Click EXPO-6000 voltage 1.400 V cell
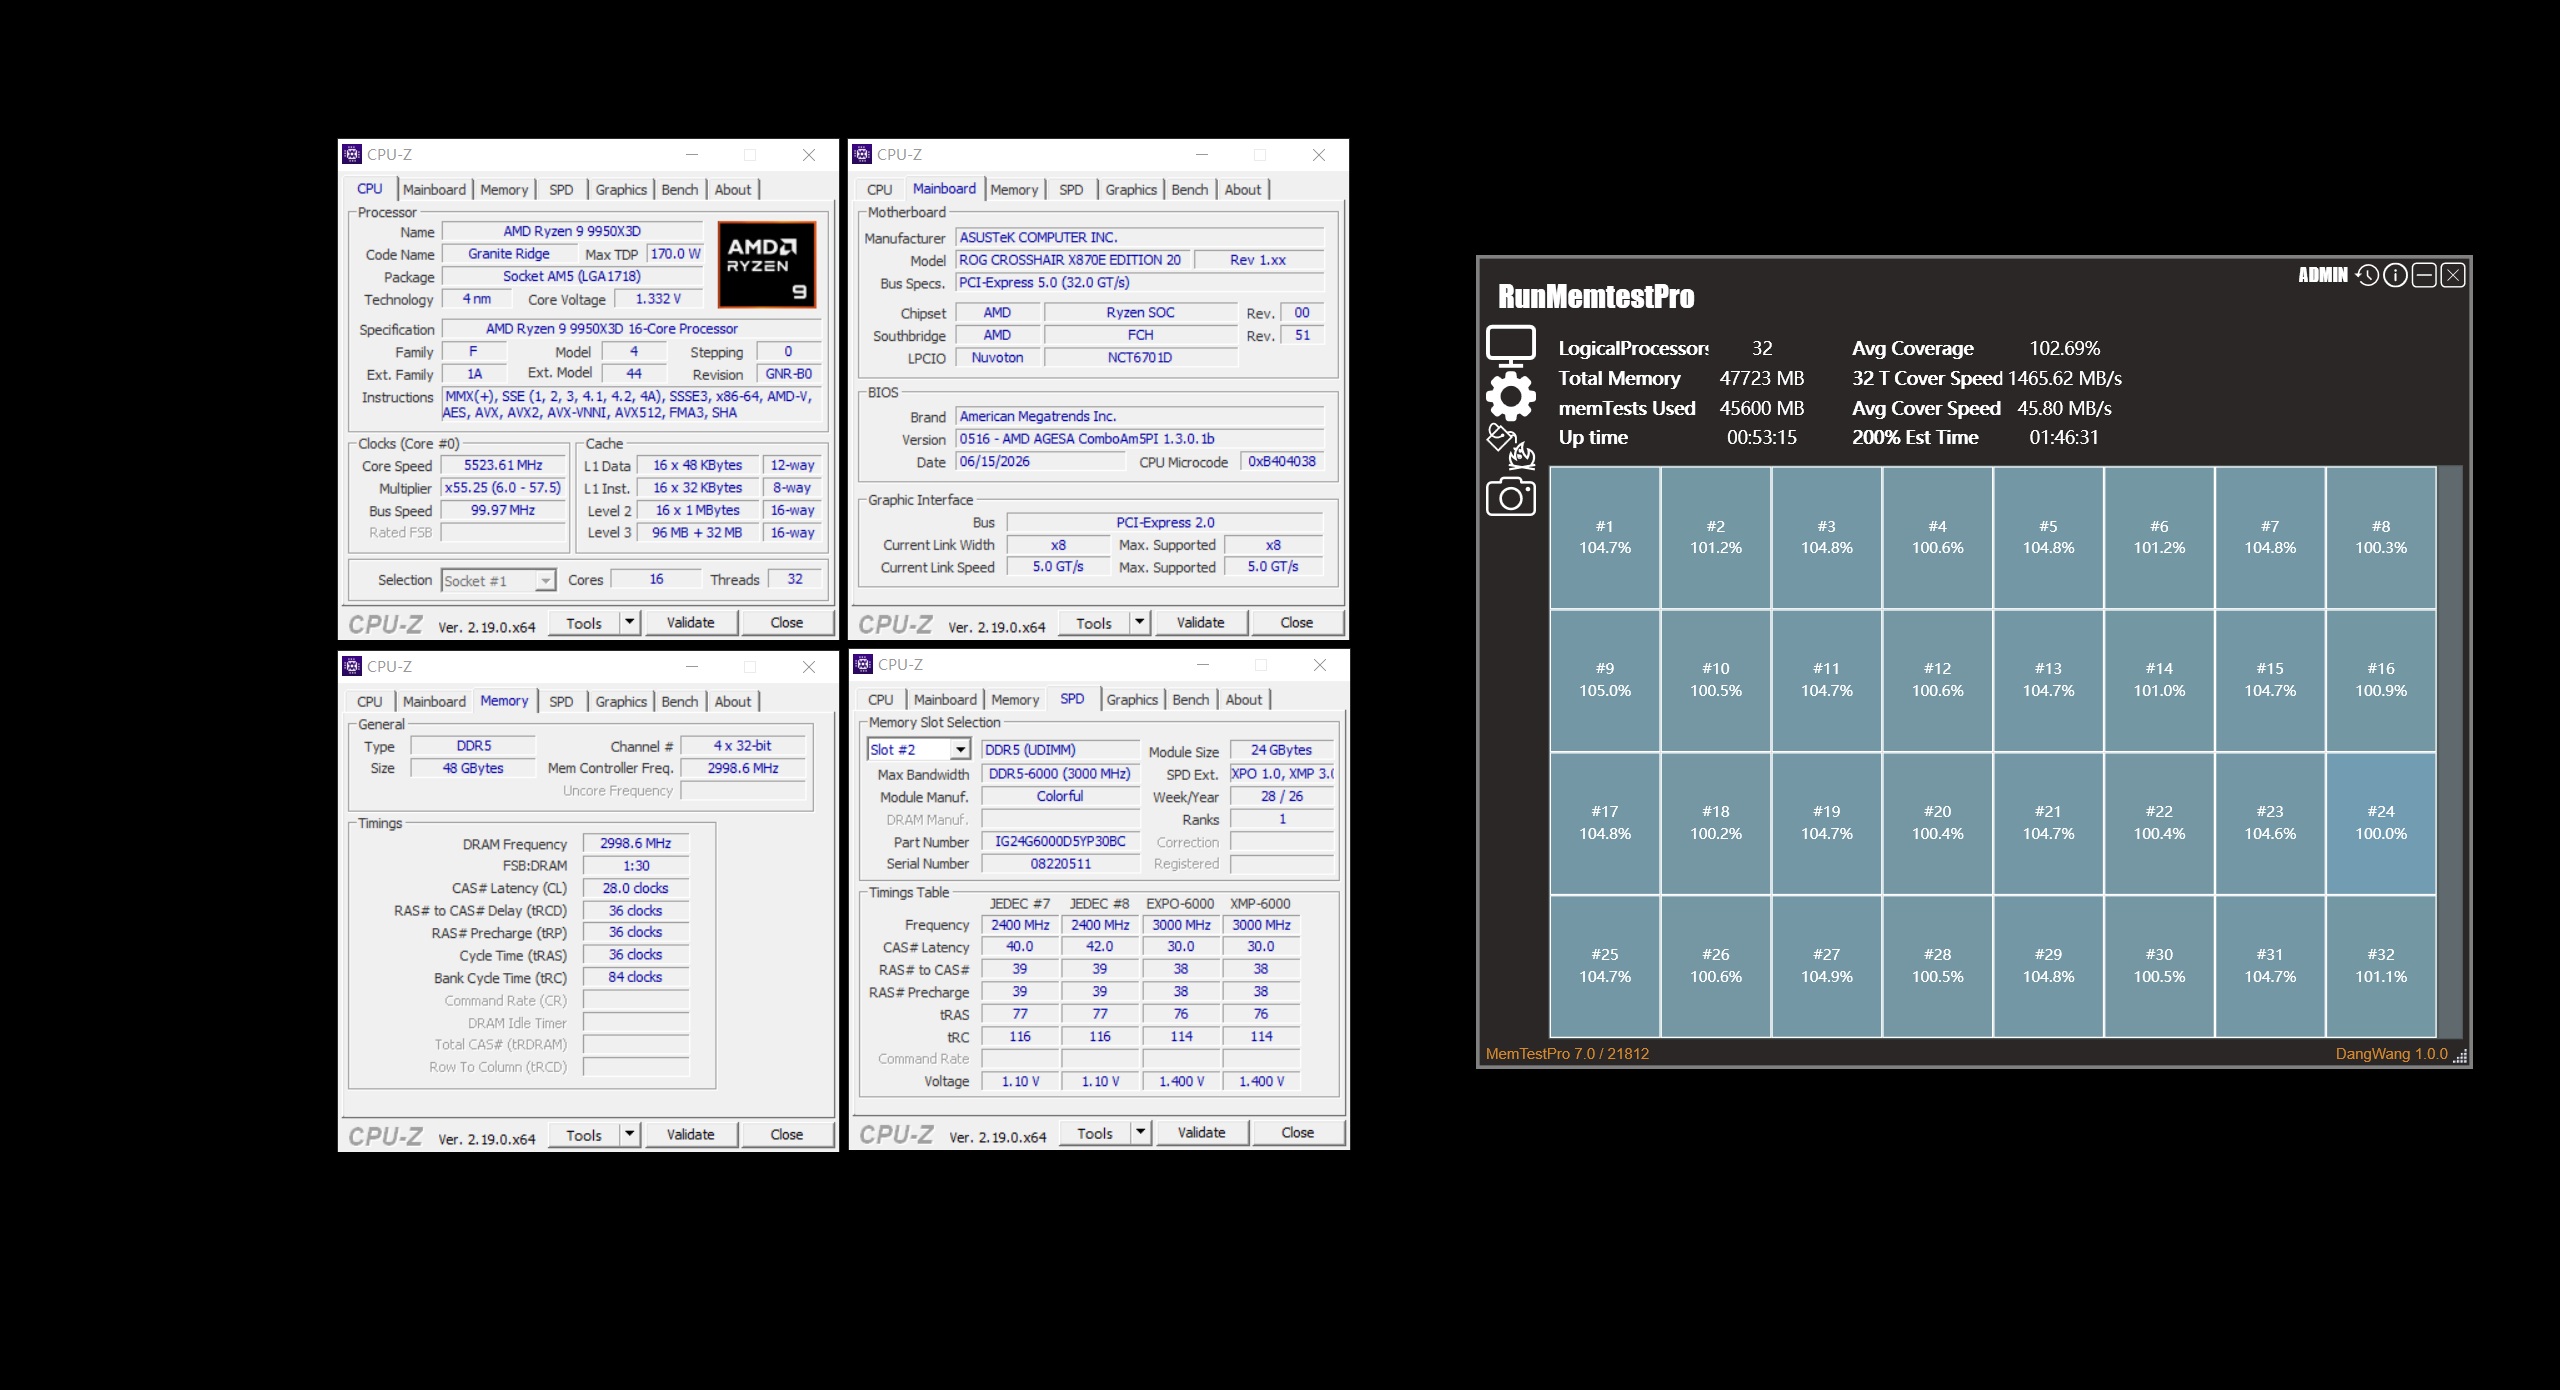The width and height of the screenshot is (2560, 1390). click(x=1181, y=1081)
